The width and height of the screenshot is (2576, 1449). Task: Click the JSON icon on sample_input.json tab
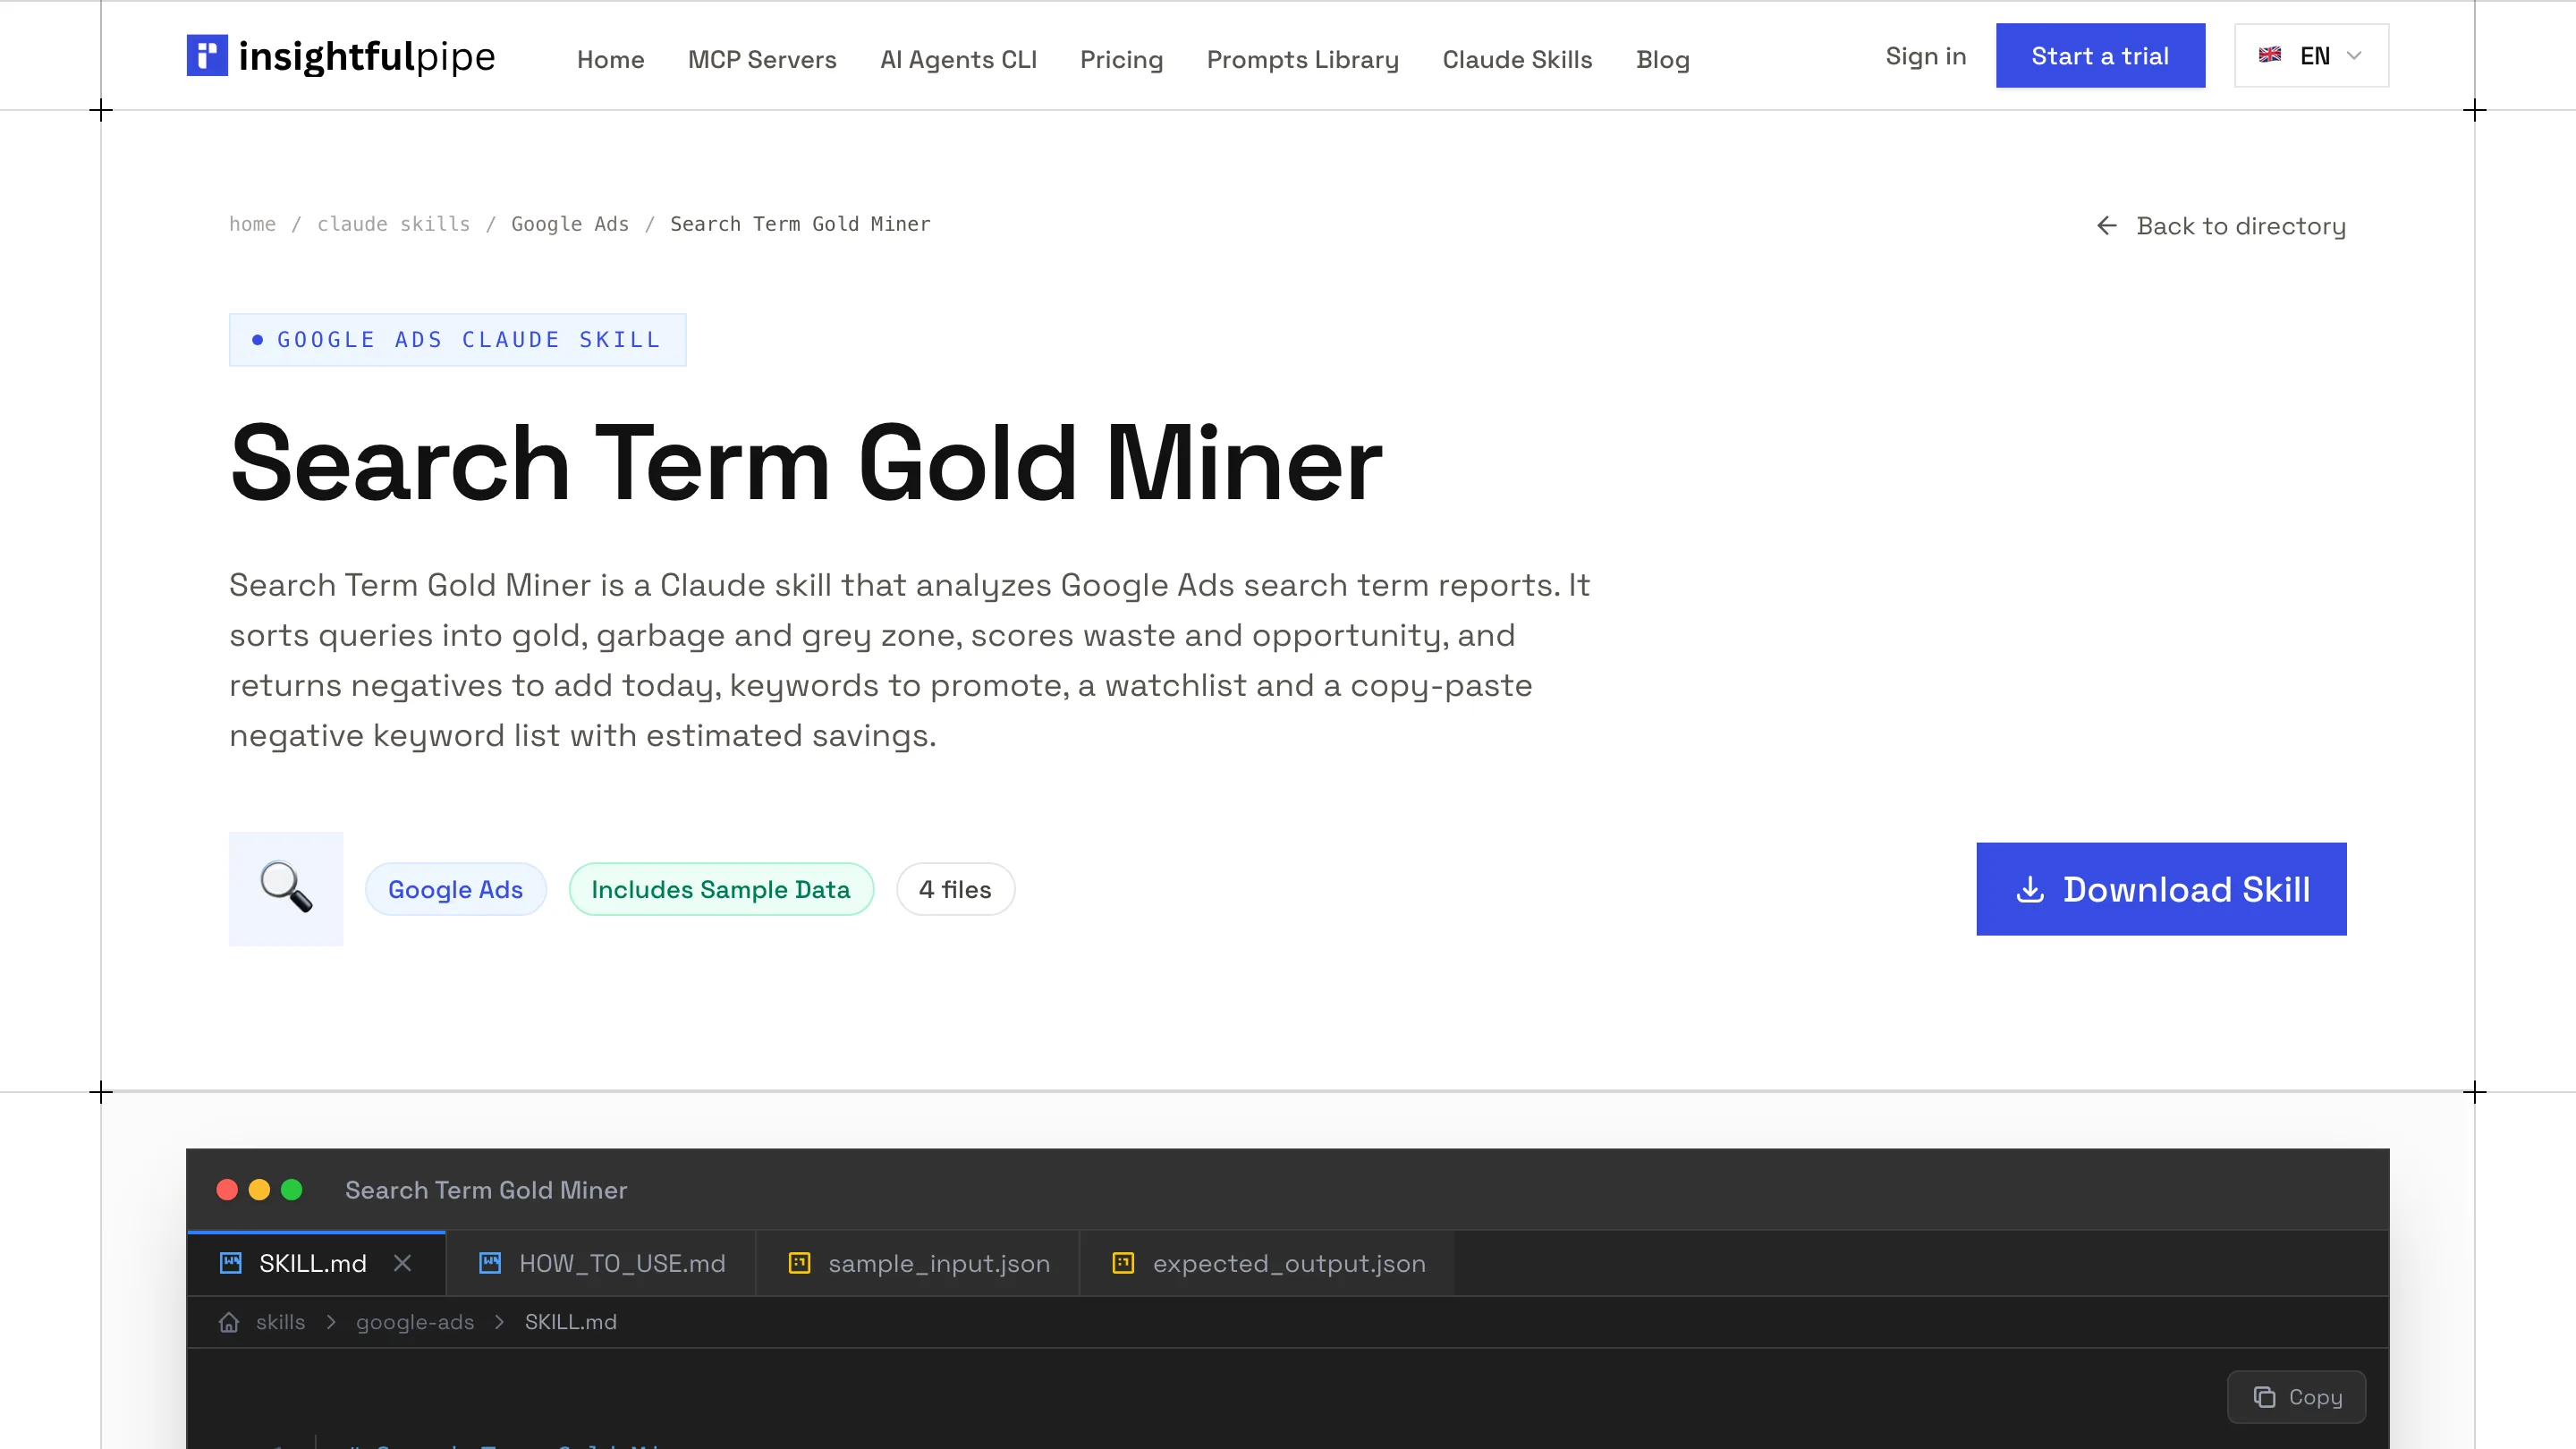[x=799, y=1262]
